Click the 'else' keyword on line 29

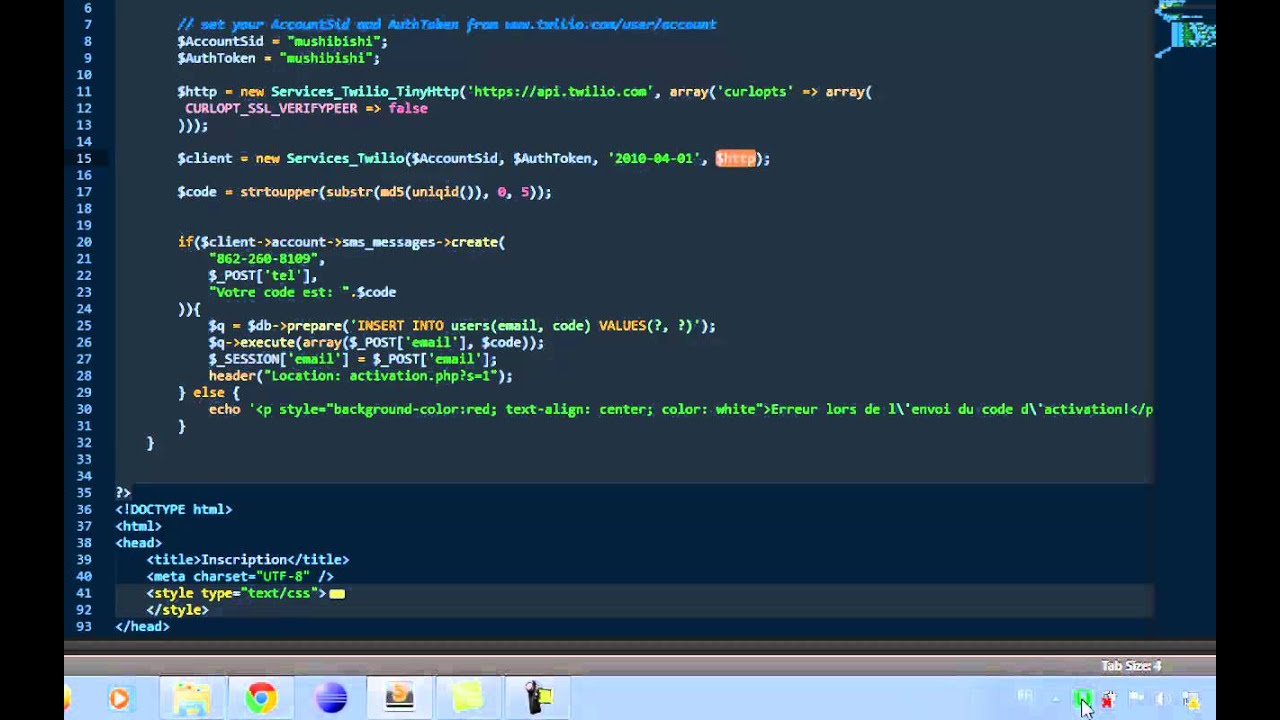pos(208,393)
